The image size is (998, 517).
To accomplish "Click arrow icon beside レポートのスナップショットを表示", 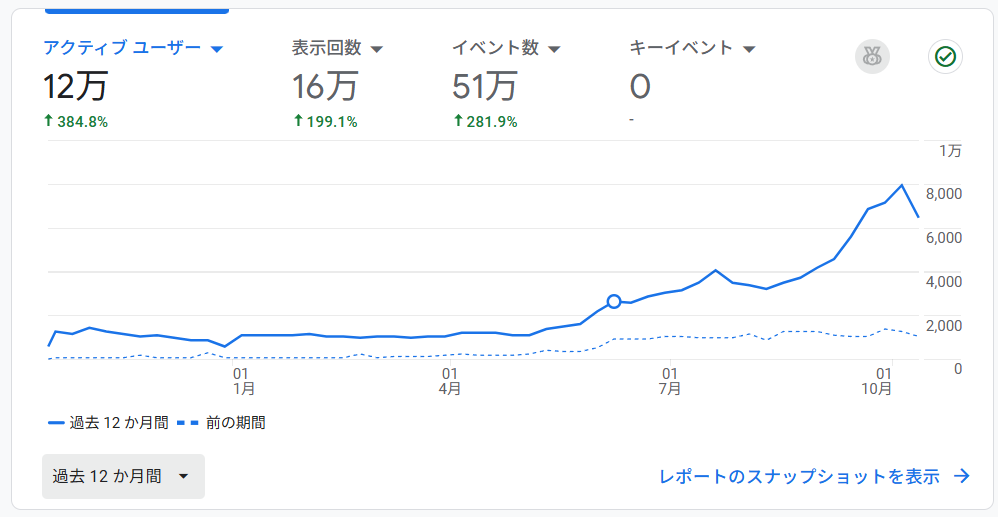I will click(x=962, y=477).
